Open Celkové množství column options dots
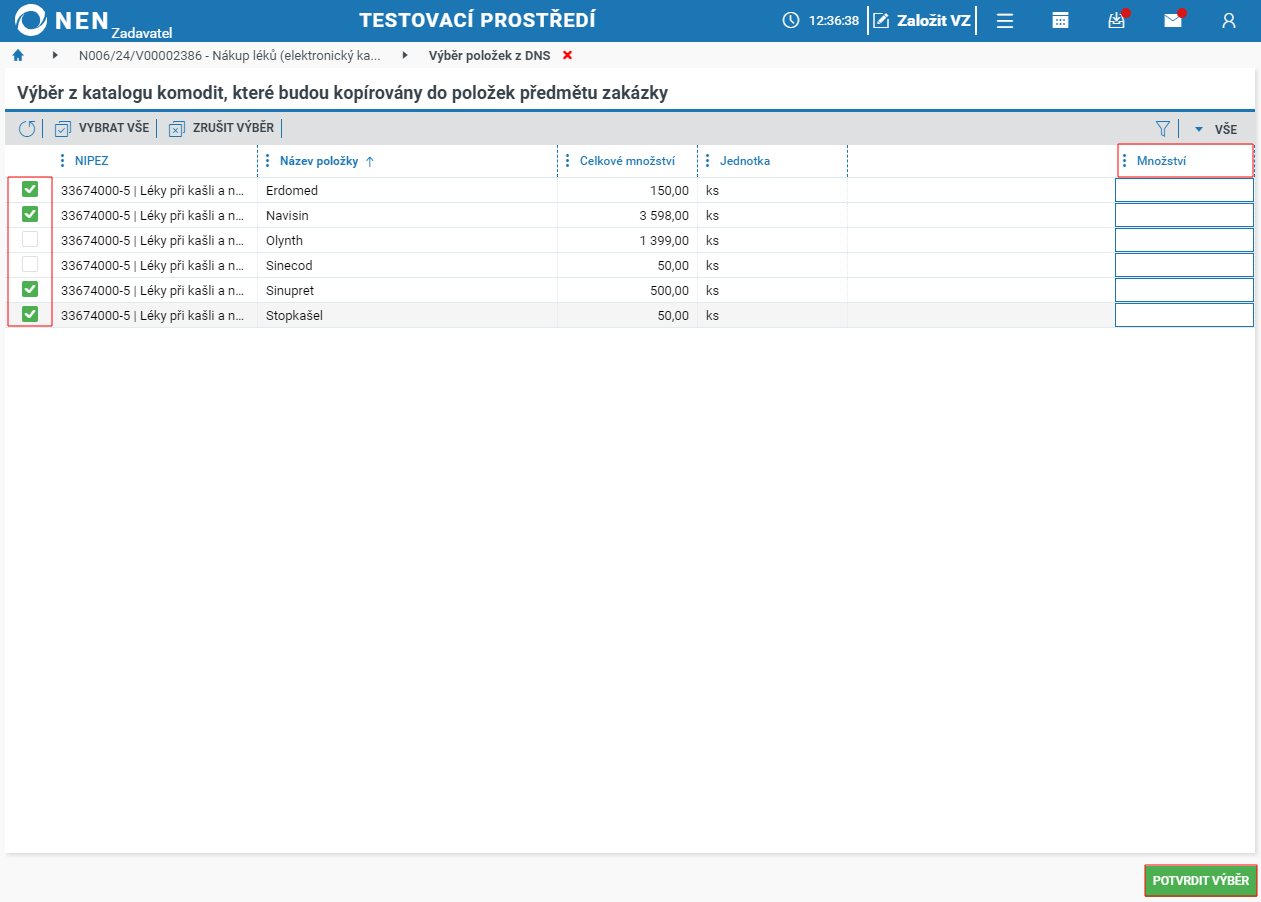 (x=568, y=160)
